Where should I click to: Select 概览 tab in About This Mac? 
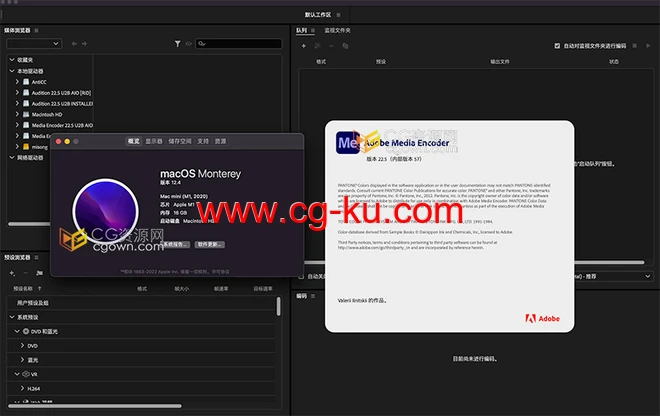134,141
